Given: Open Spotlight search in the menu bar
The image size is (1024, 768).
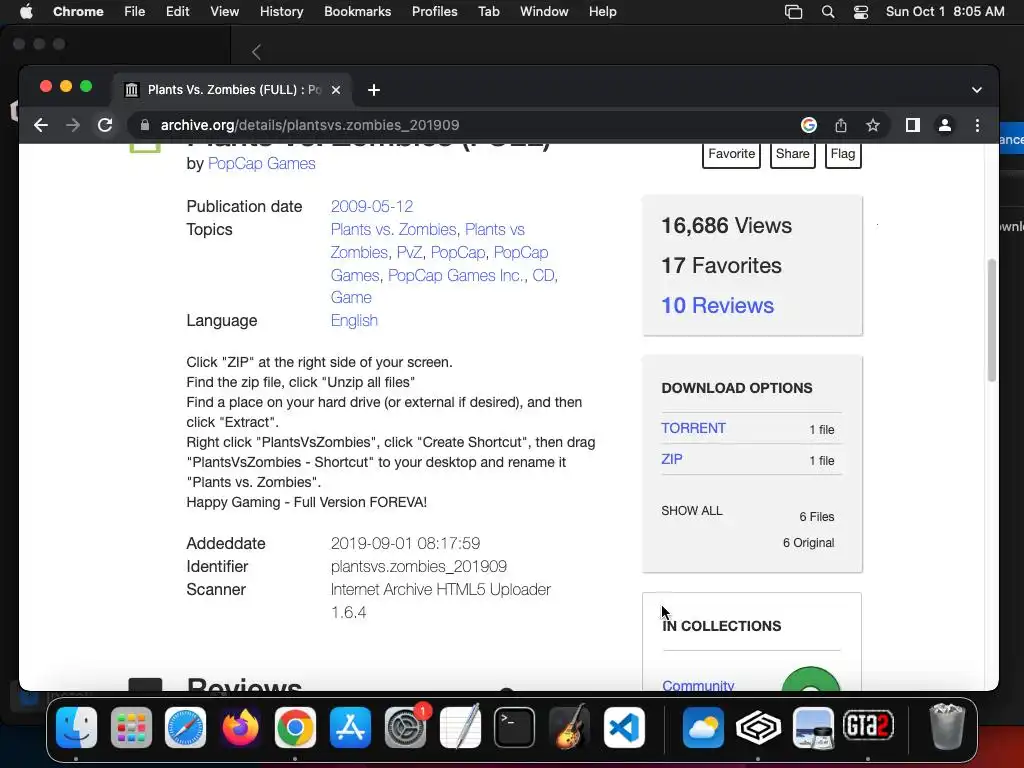Looking at the screenshot, I should point(828,12).
